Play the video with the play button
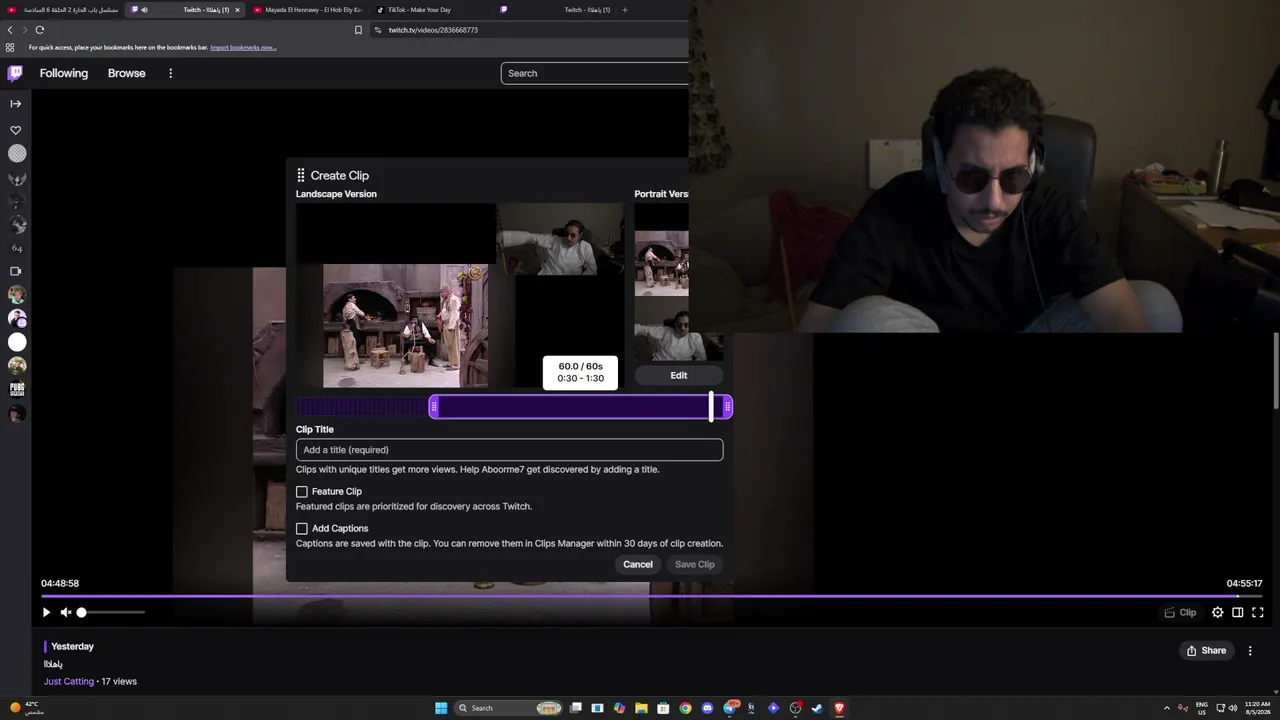The width and height of the screenshot is (1280, 720). tap(46, 613)
